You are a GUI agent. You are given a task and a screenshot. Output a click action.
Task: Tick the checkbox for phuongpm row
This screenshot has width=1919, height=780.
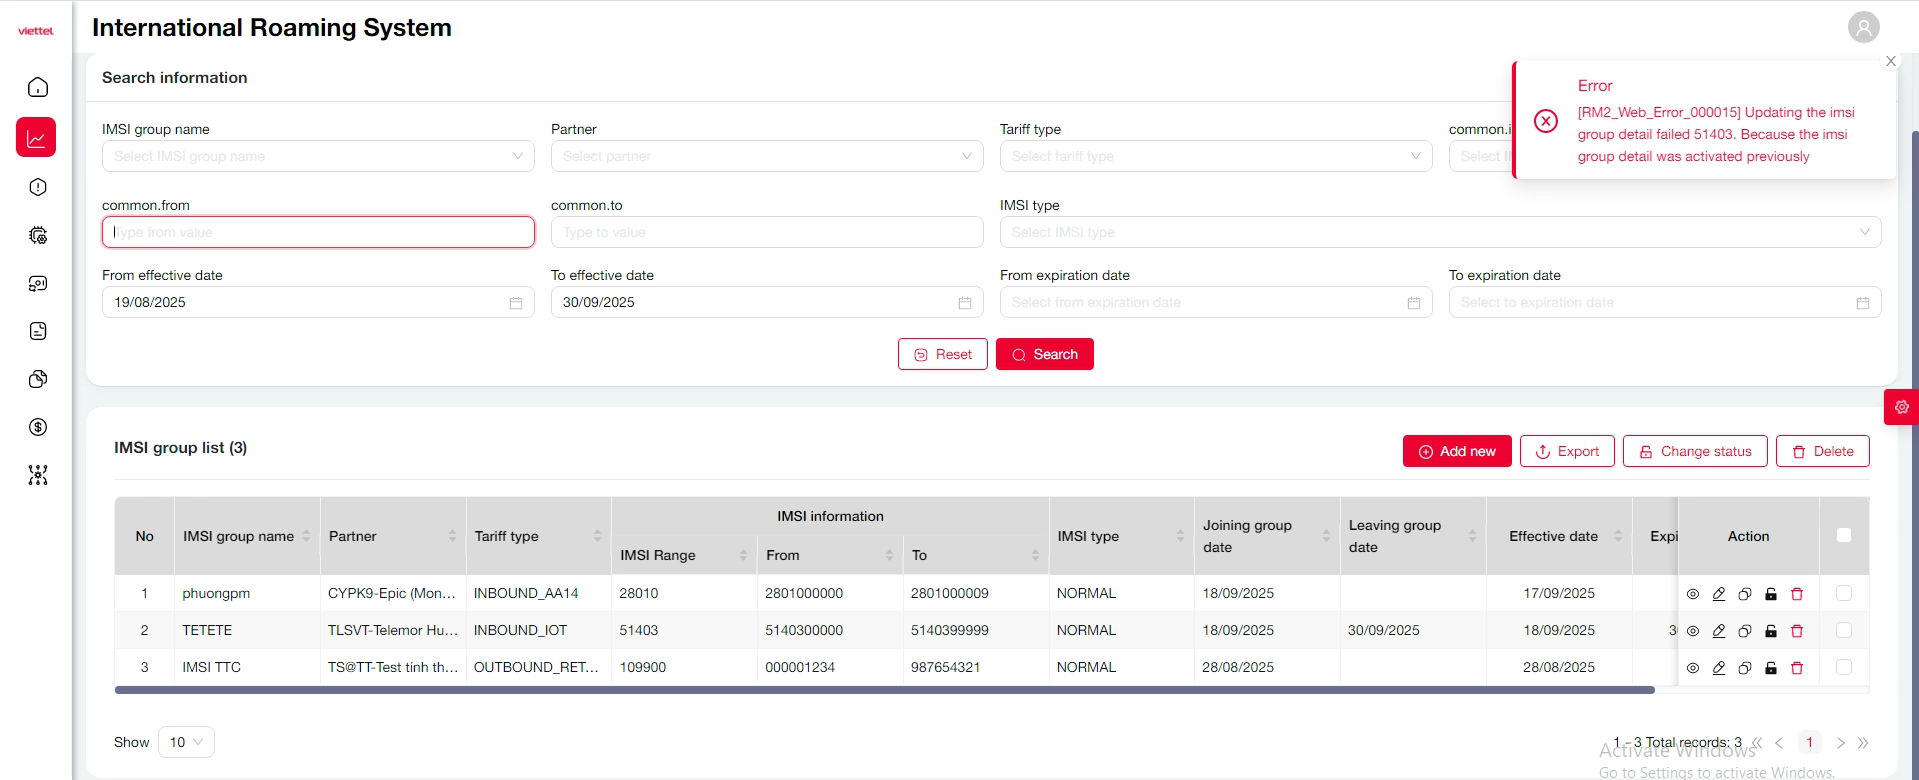click(1844, 594)
